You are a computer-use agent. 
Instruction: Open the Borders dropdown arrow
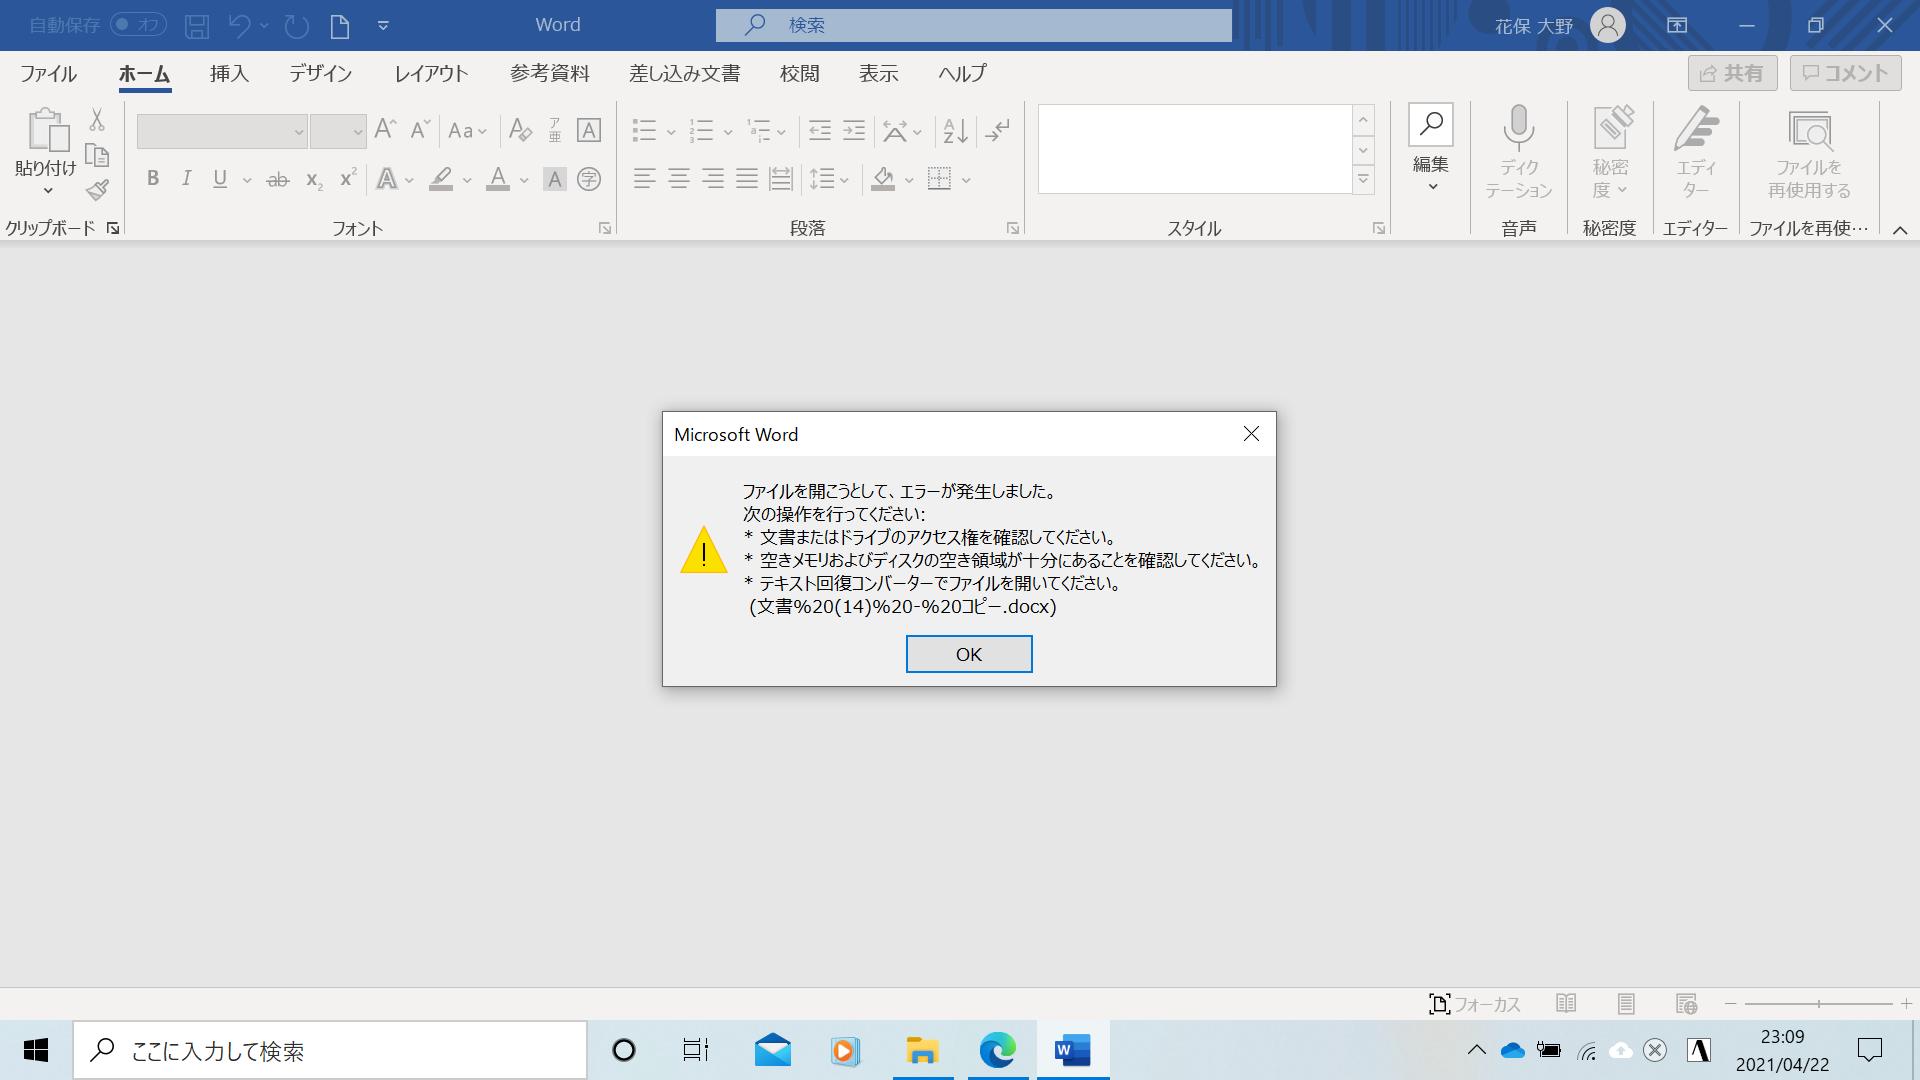[x=966, y=180]
